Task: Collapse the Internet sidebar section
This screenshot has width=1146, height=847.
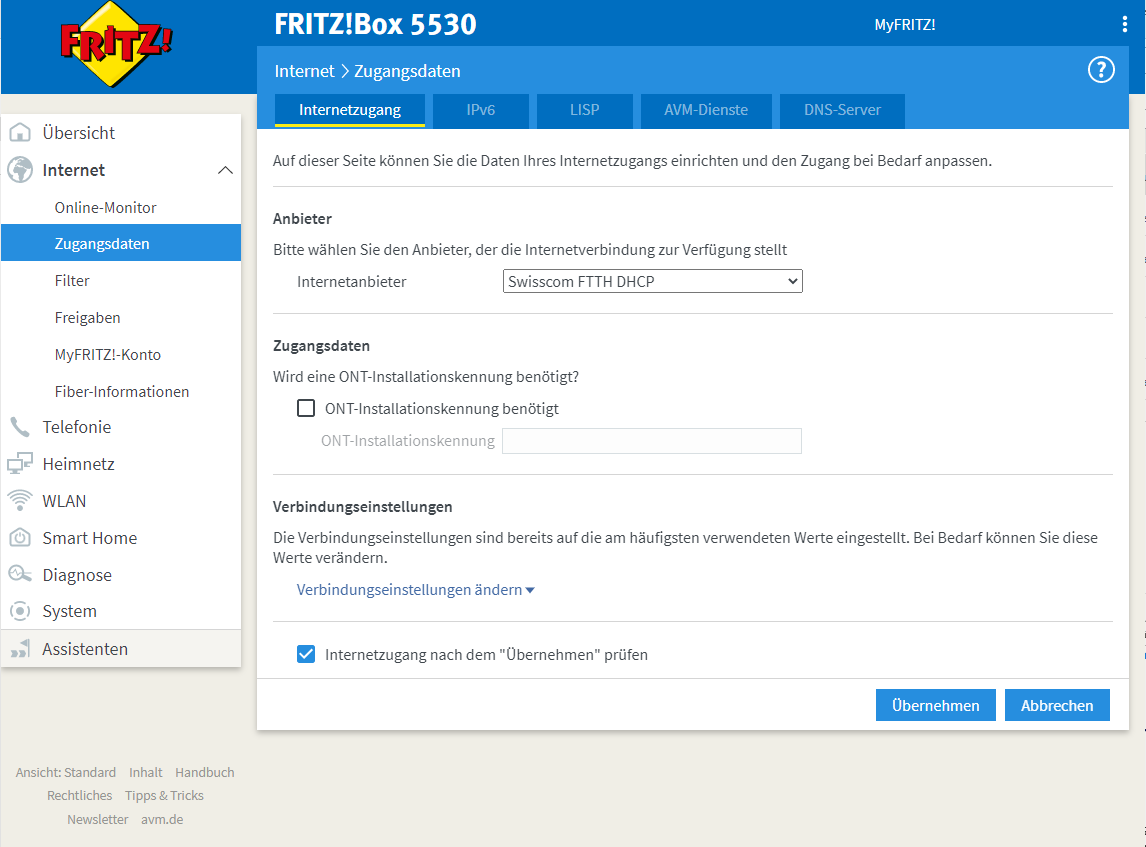Action: pos(227,169)
